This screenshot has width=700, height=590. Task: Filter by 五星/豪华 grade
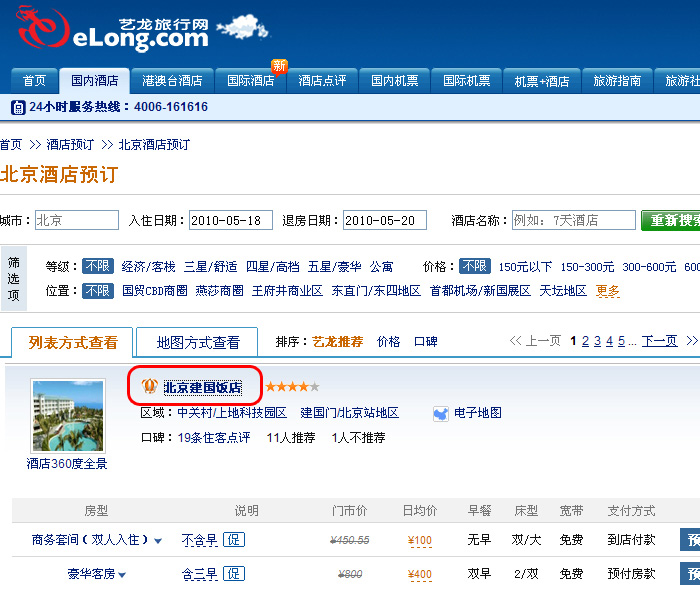pos(334,267)
